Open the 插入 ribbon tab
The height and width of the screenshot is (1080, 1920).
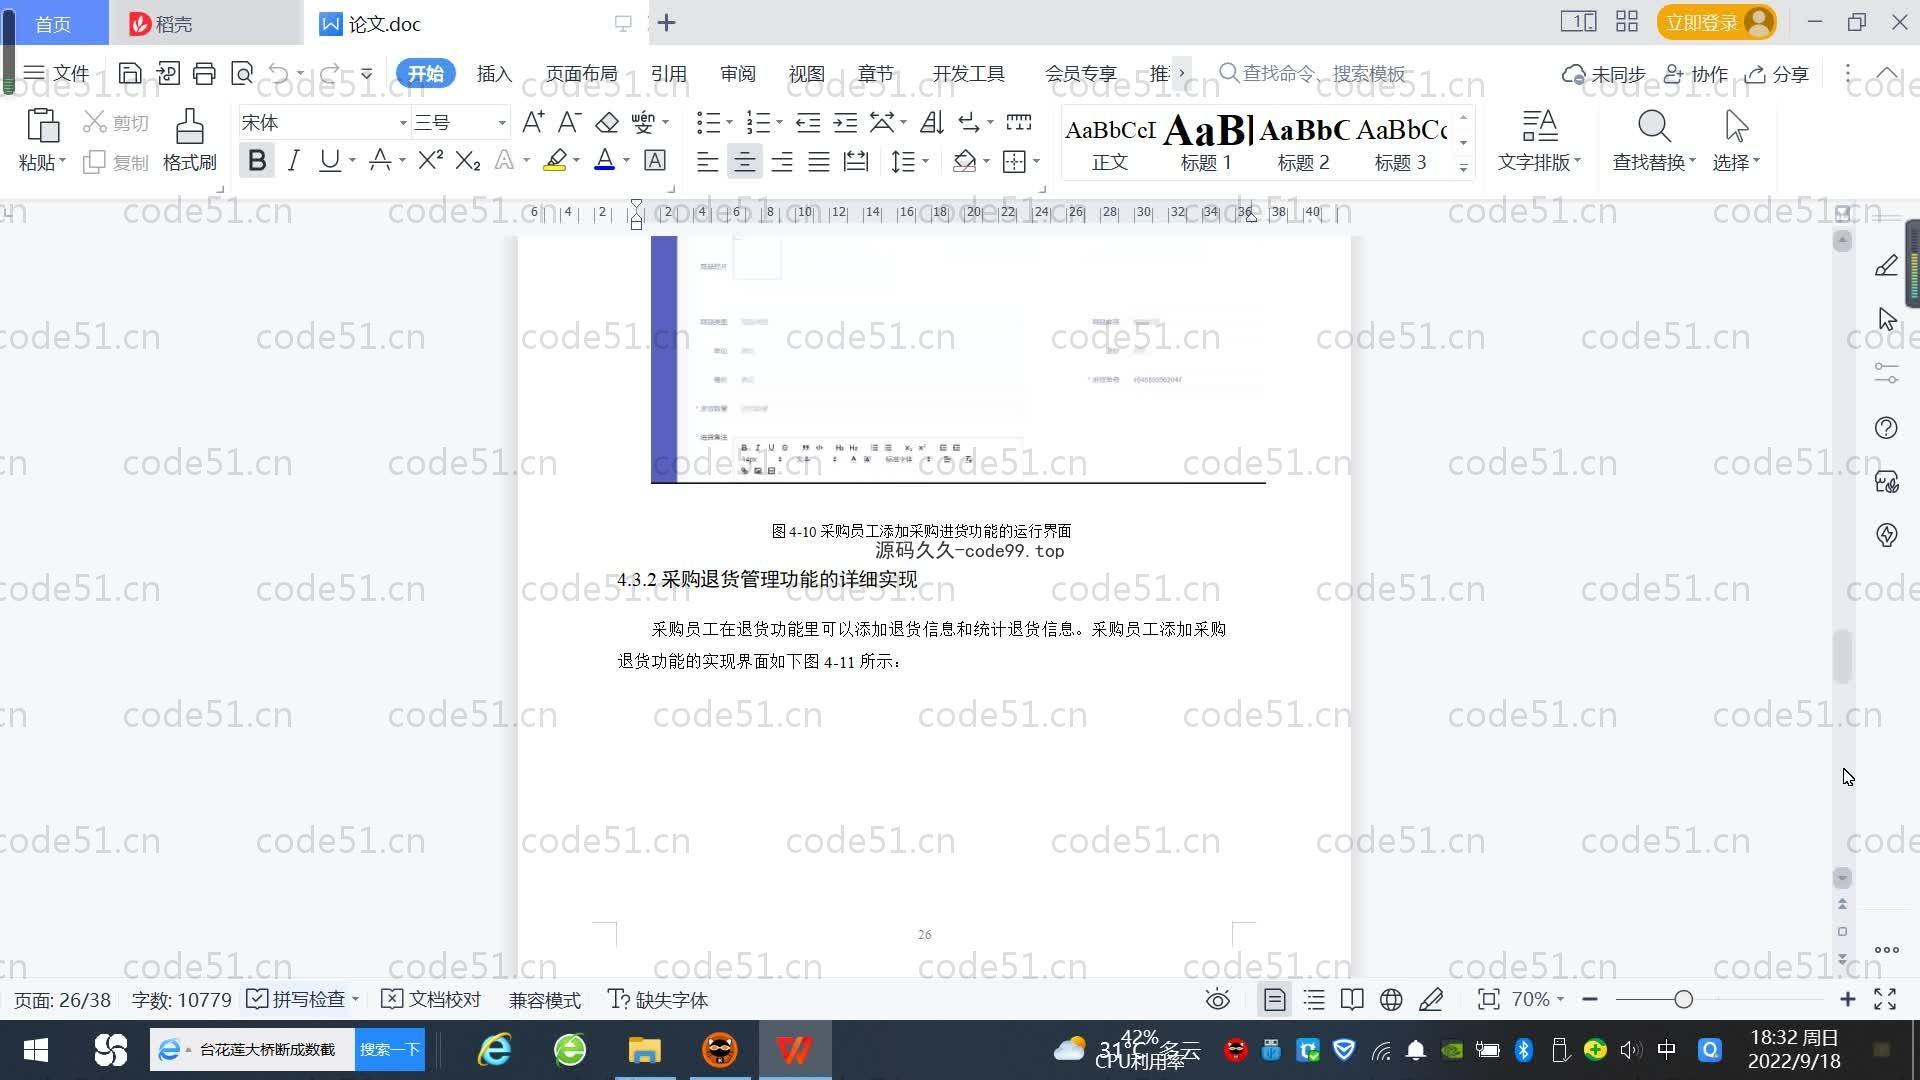(x=494, y=73)
